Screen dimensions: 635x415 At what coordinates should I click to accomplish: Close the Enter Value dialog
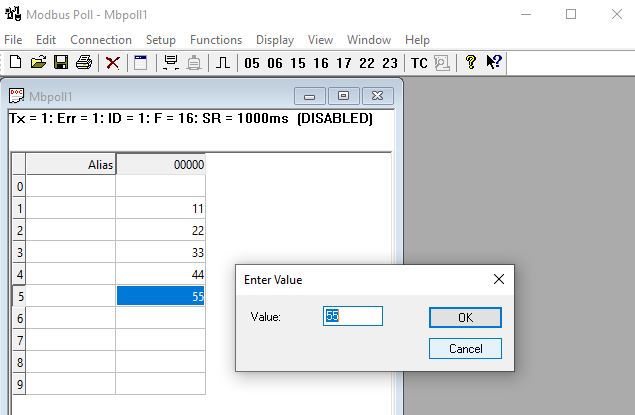(499, 279)
